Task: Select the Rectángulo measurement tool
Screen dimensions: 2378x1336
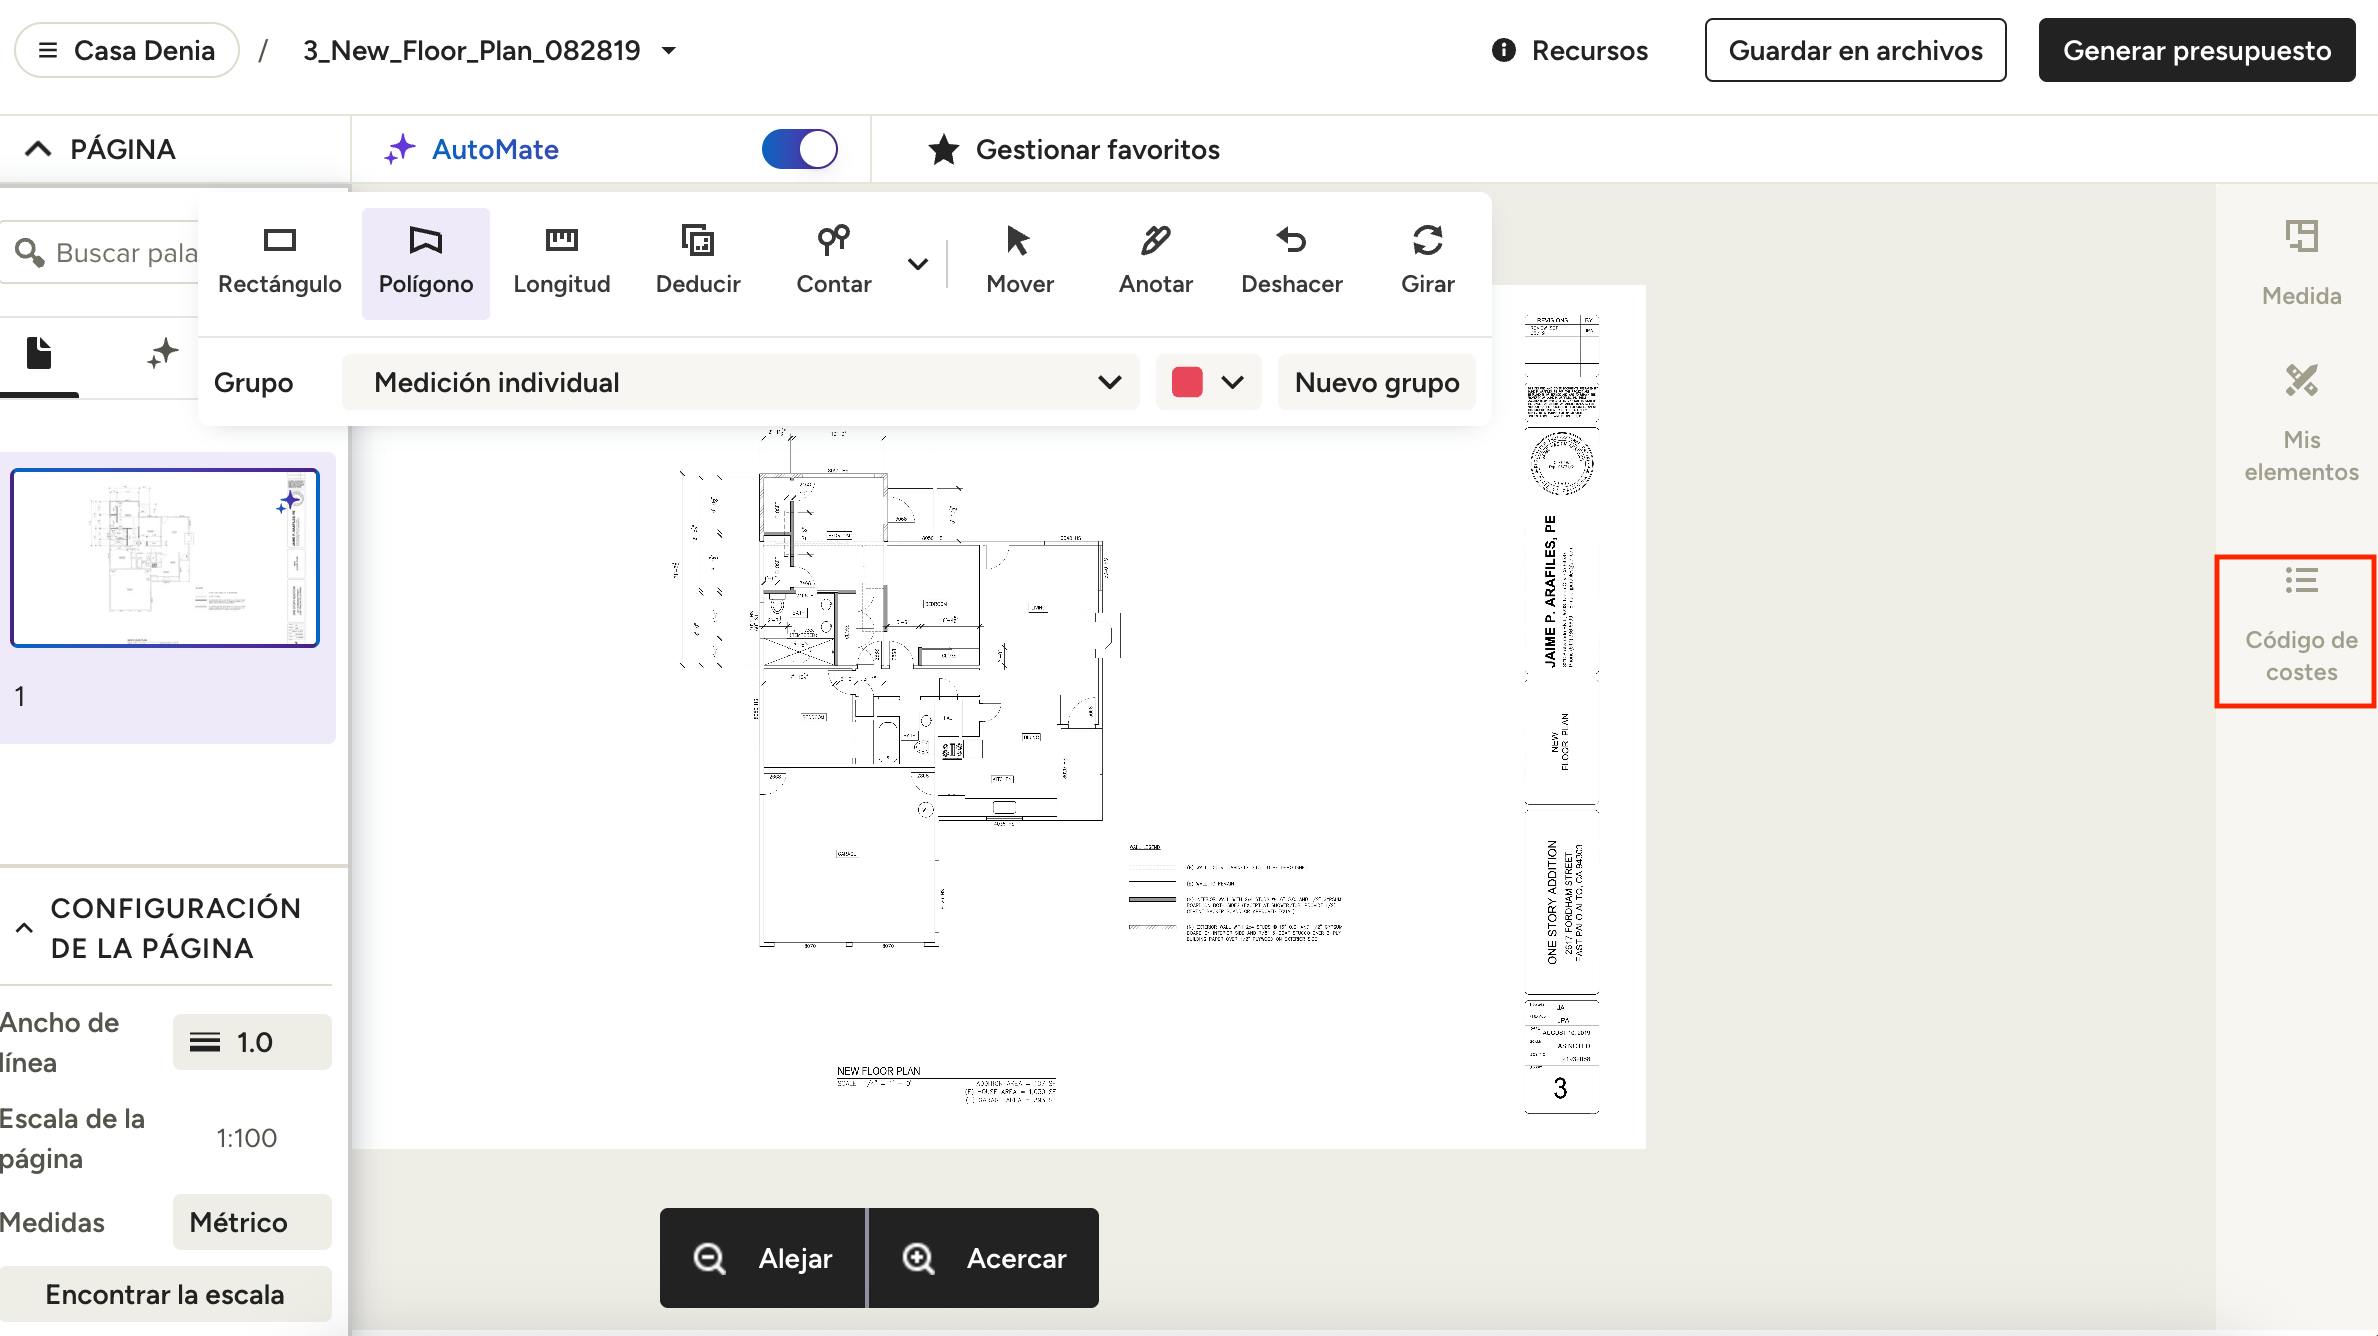Action: (x=280, y=263)
